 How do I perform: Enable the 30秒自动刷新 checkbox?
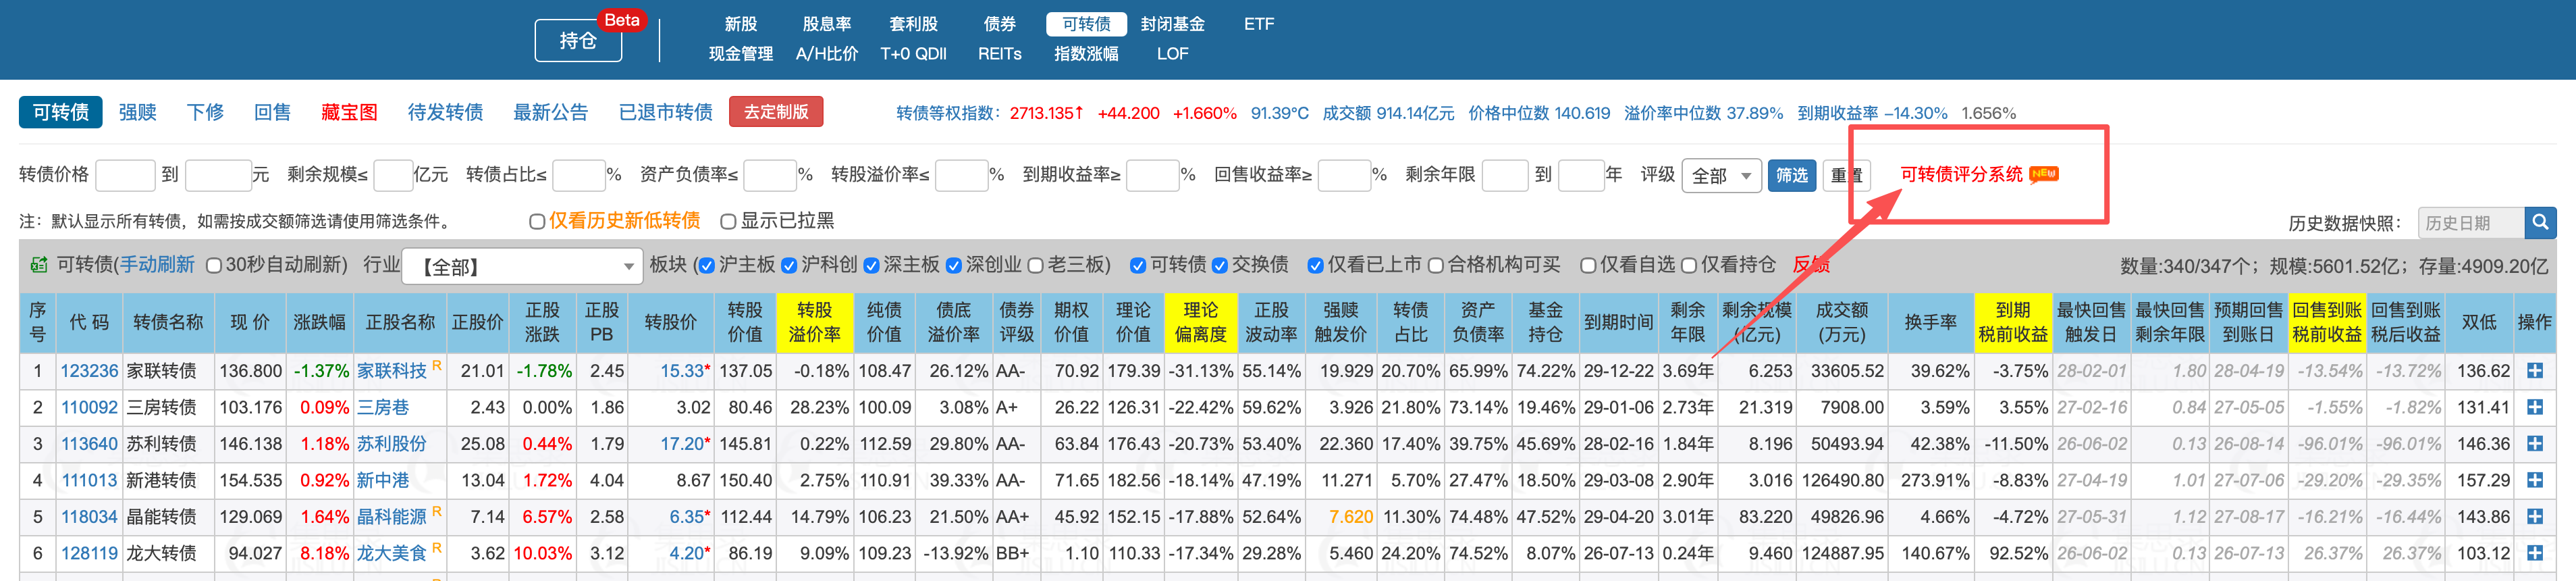coord(214,265)
